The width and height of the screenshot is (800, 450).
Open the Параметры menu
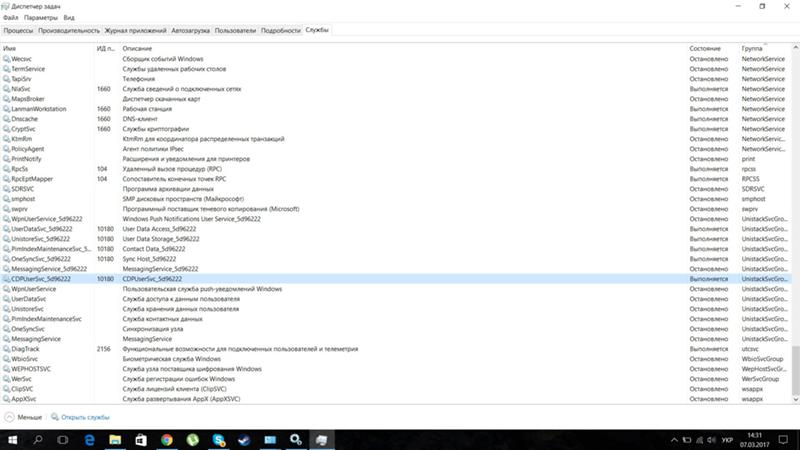tap(41, 18)
